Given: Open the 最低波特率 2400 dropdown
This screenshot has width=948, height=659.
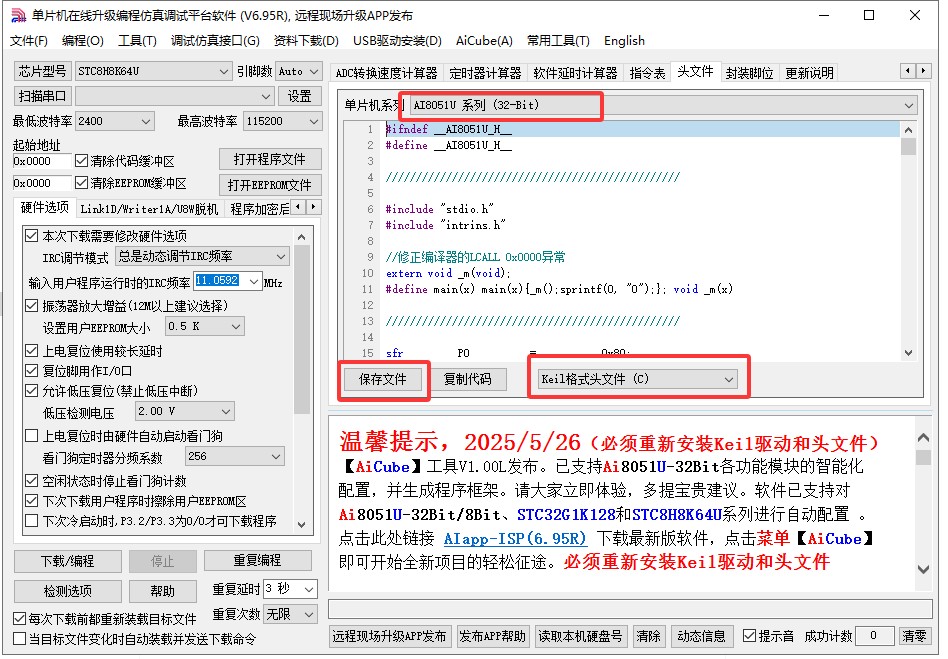Looking at the screenshot, I should click(x=115, y=122).
